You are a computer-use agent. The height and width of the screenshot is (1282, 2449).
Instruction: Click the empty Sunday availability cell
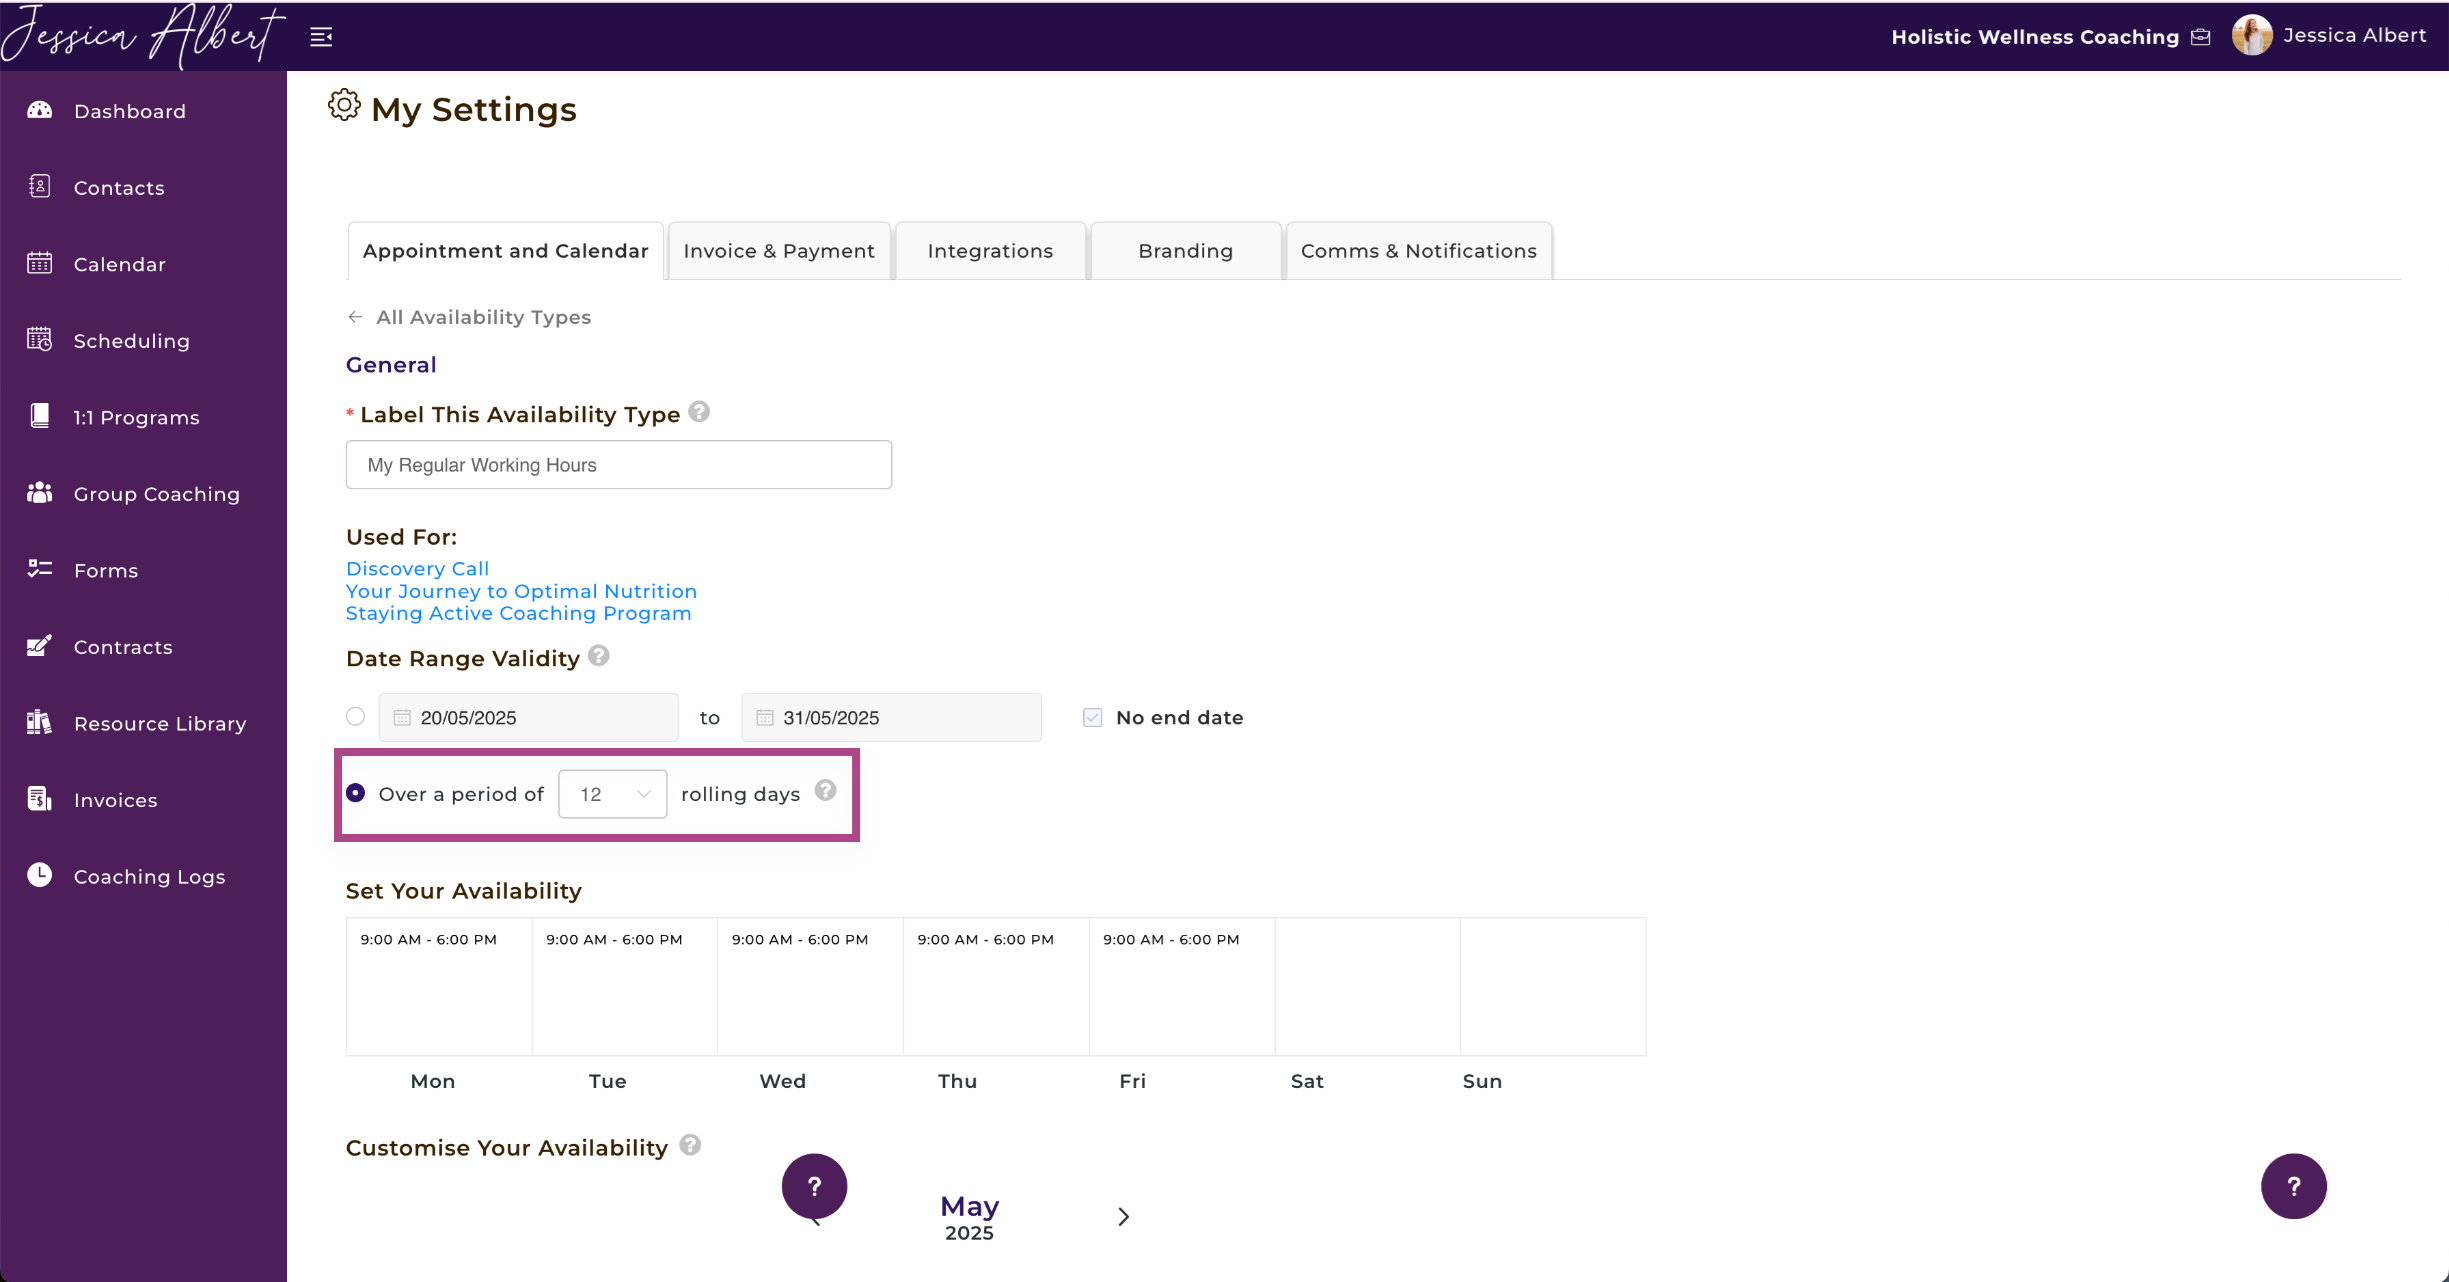(x=1553, y=987)
